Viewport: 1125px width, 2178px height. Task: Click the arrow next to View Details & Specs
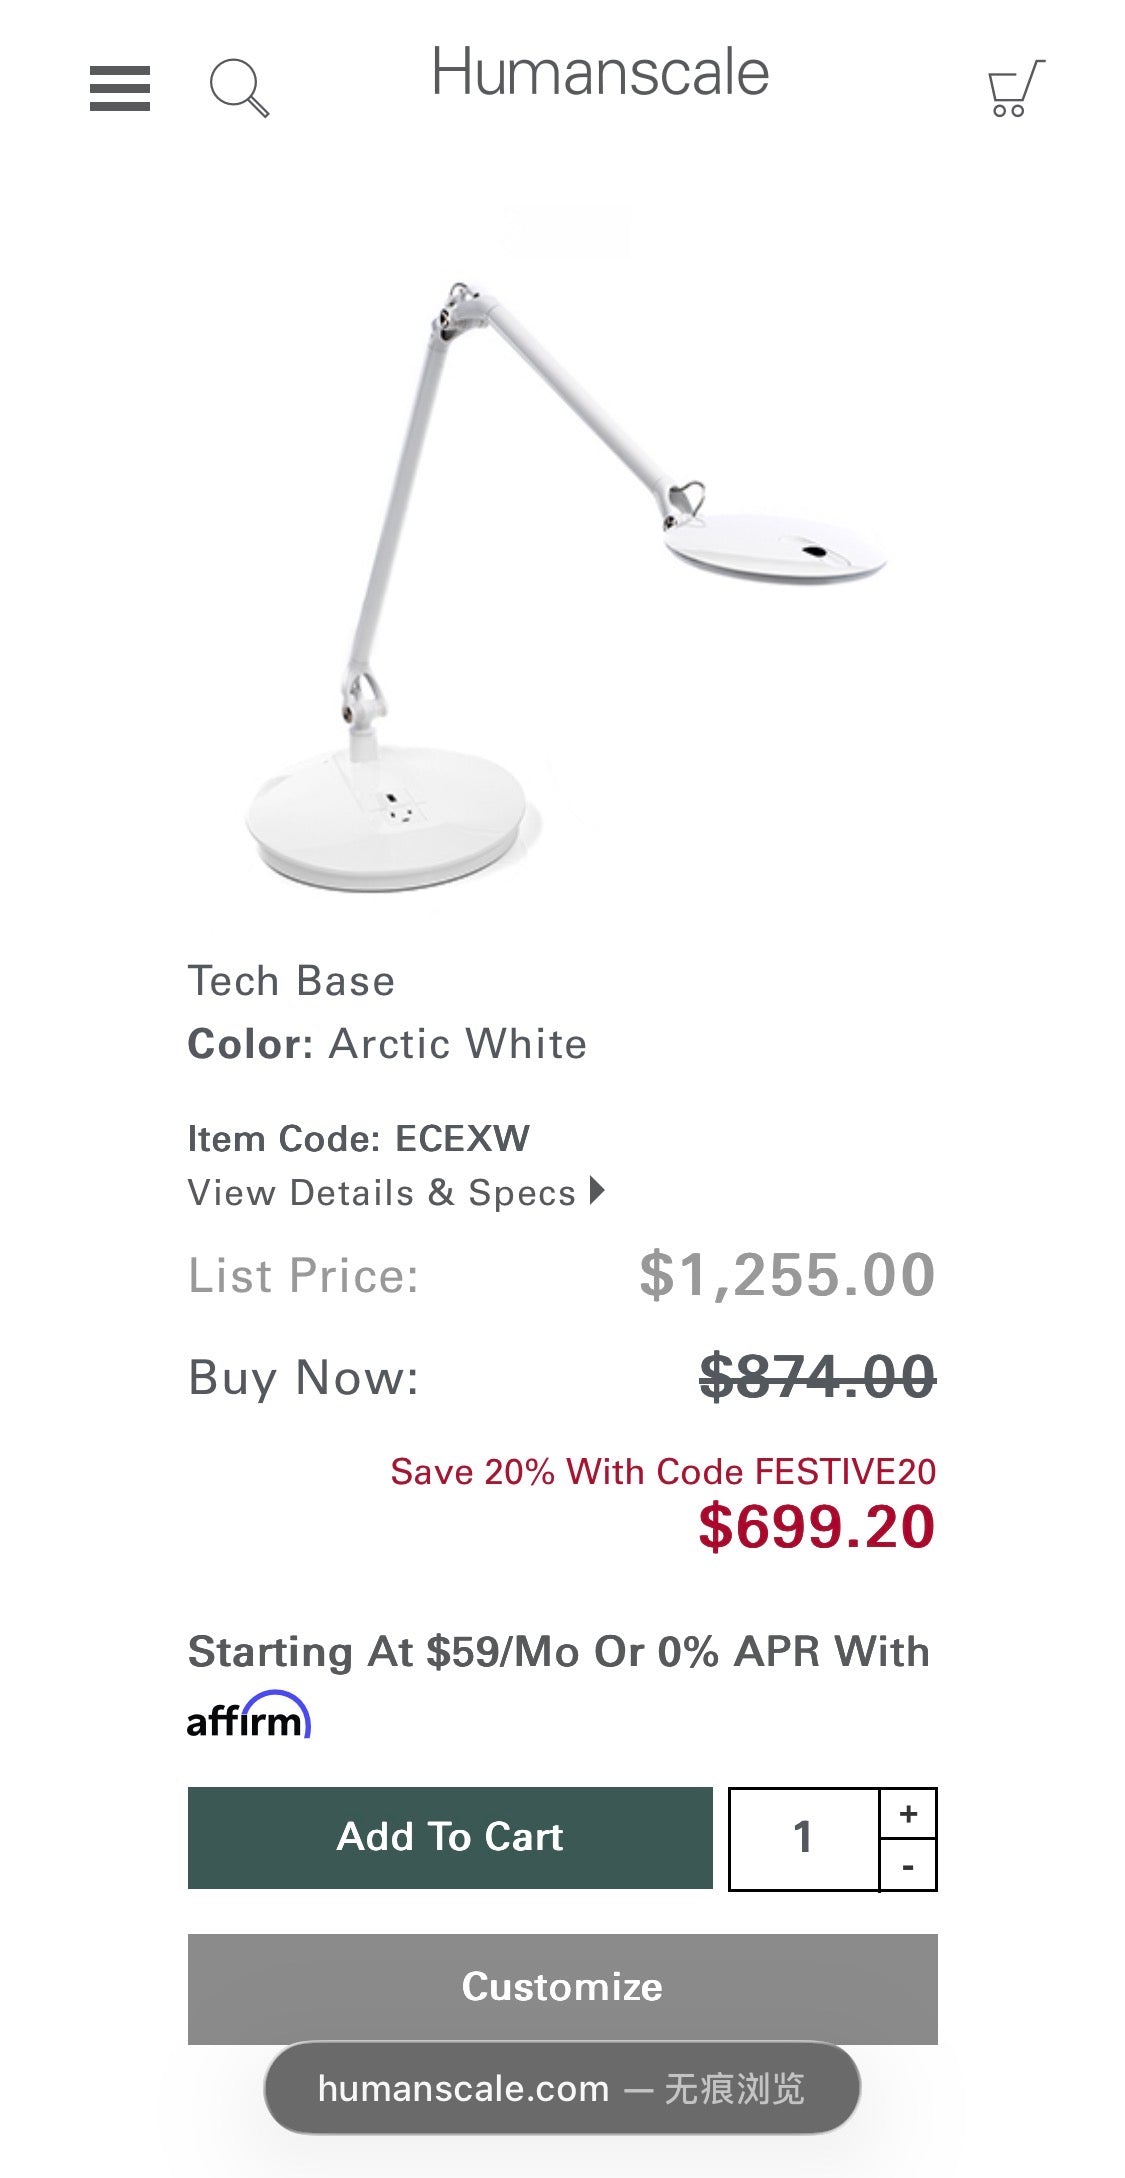coord(594,1191)
